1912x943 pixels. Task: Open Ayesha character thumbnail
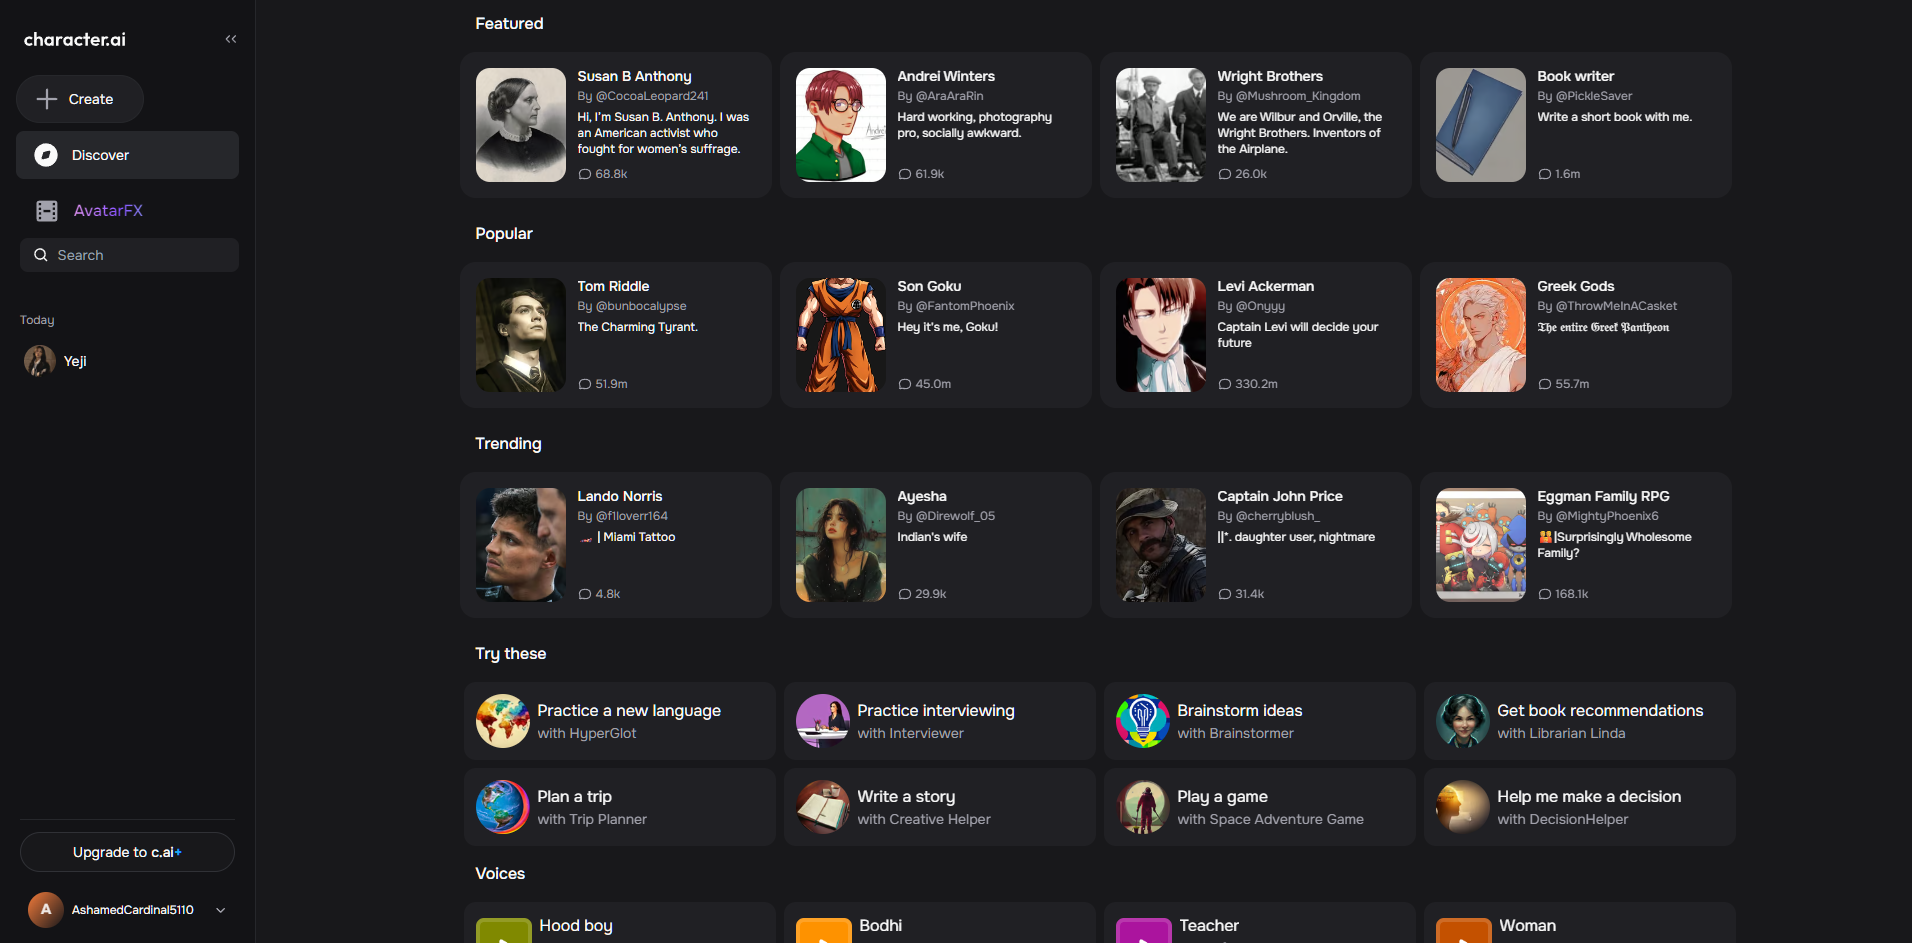[841, 545]
